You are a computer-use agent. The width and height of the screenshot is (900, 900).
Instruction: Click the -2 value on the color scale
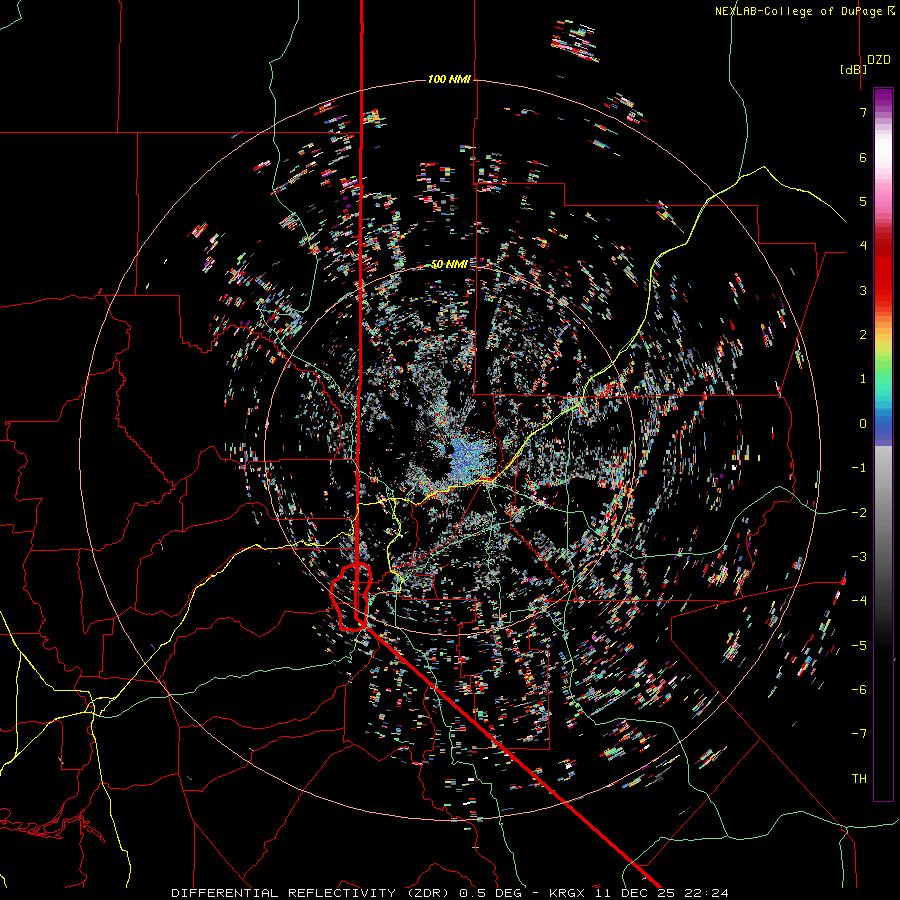click(x=859, y=513)
